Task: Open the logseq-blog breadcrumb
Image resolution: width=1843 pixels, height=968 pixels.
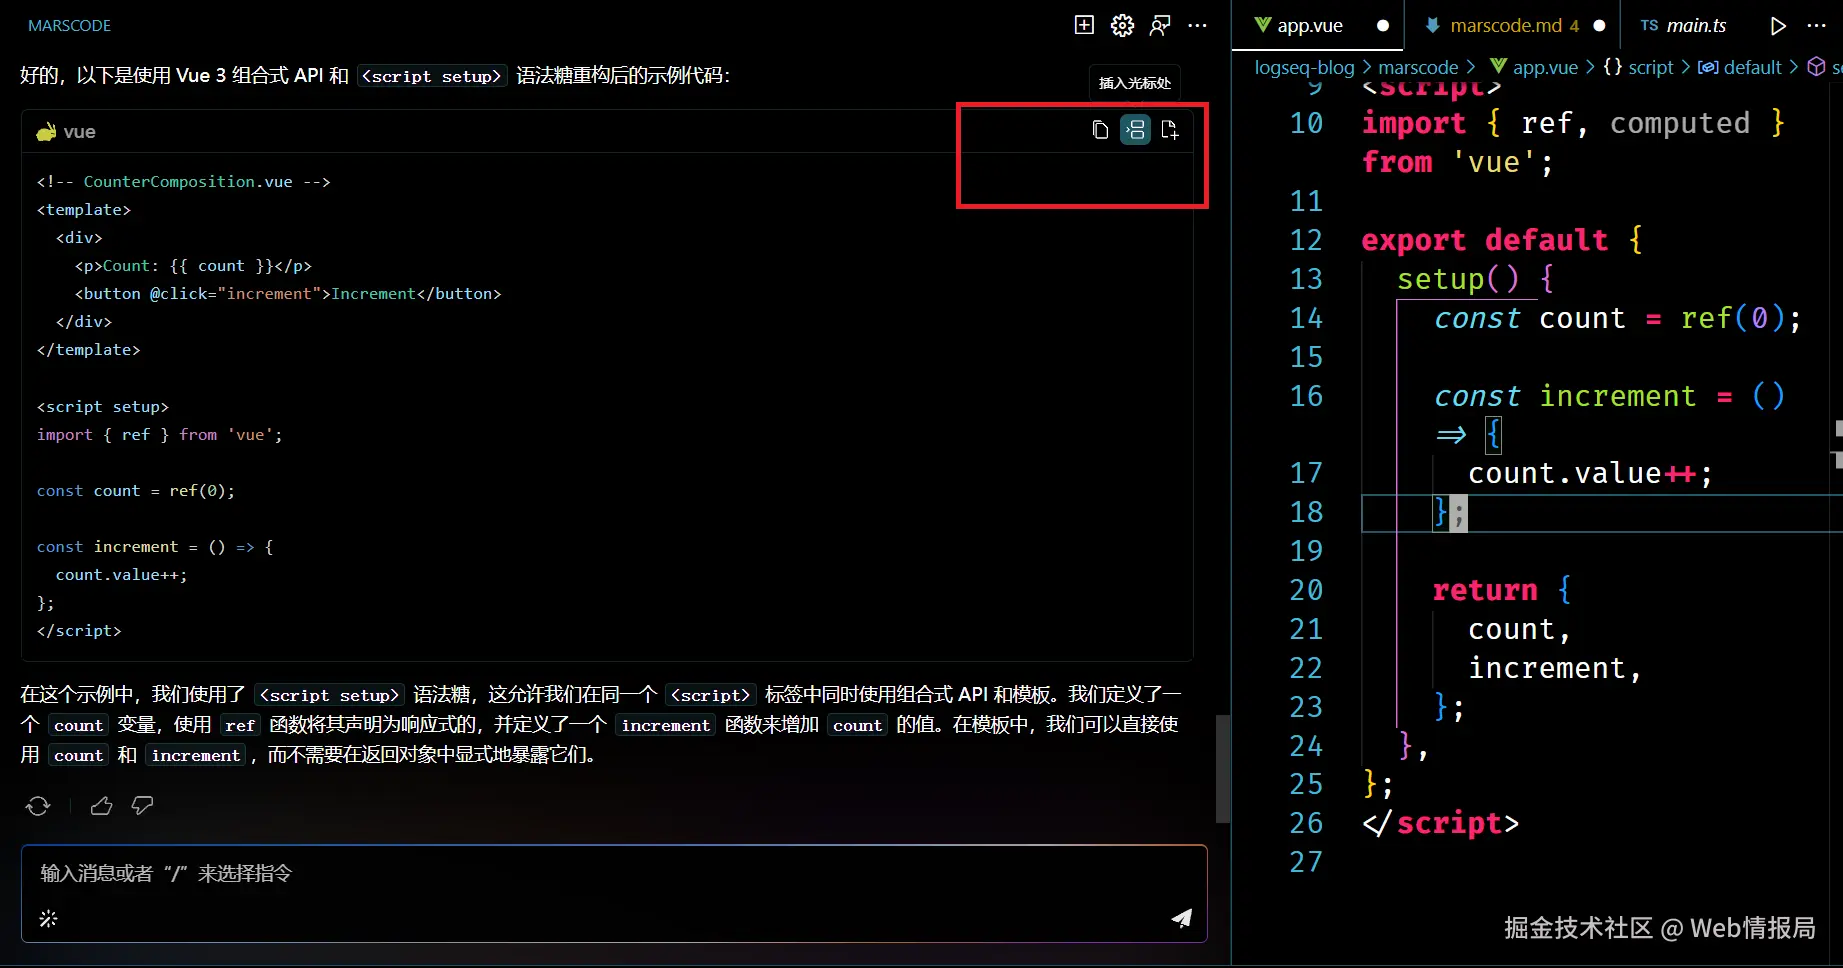Action: click(1304, 67)
